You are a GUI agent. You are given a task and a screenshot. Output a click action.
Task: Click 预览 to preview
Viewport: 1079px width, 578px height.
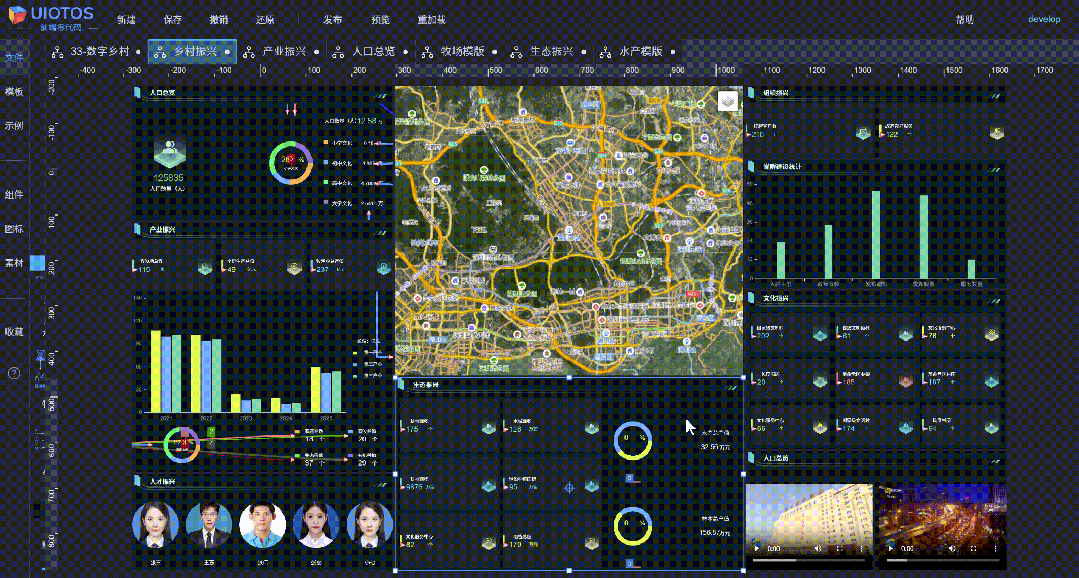pos(380,20)
